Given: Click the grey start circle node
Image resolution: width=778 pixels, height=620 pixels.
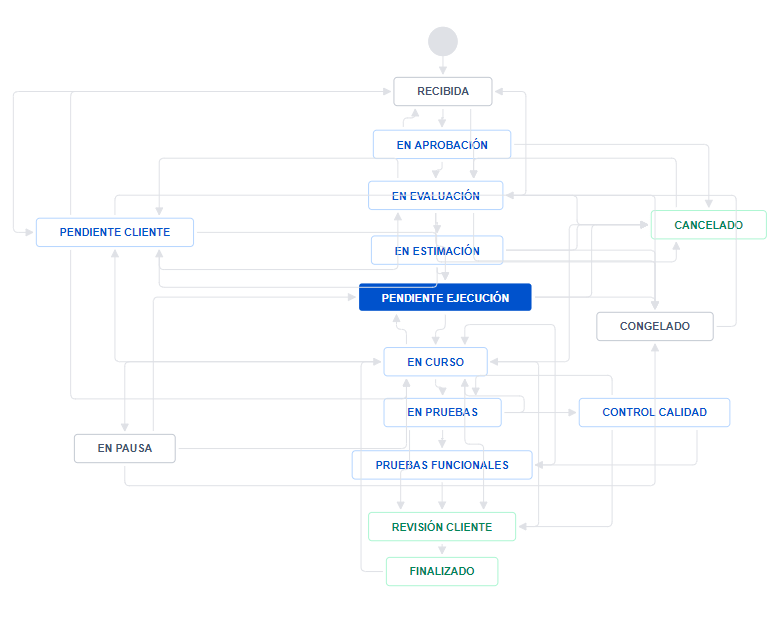Looking at the screenshot, I should 442,42.
